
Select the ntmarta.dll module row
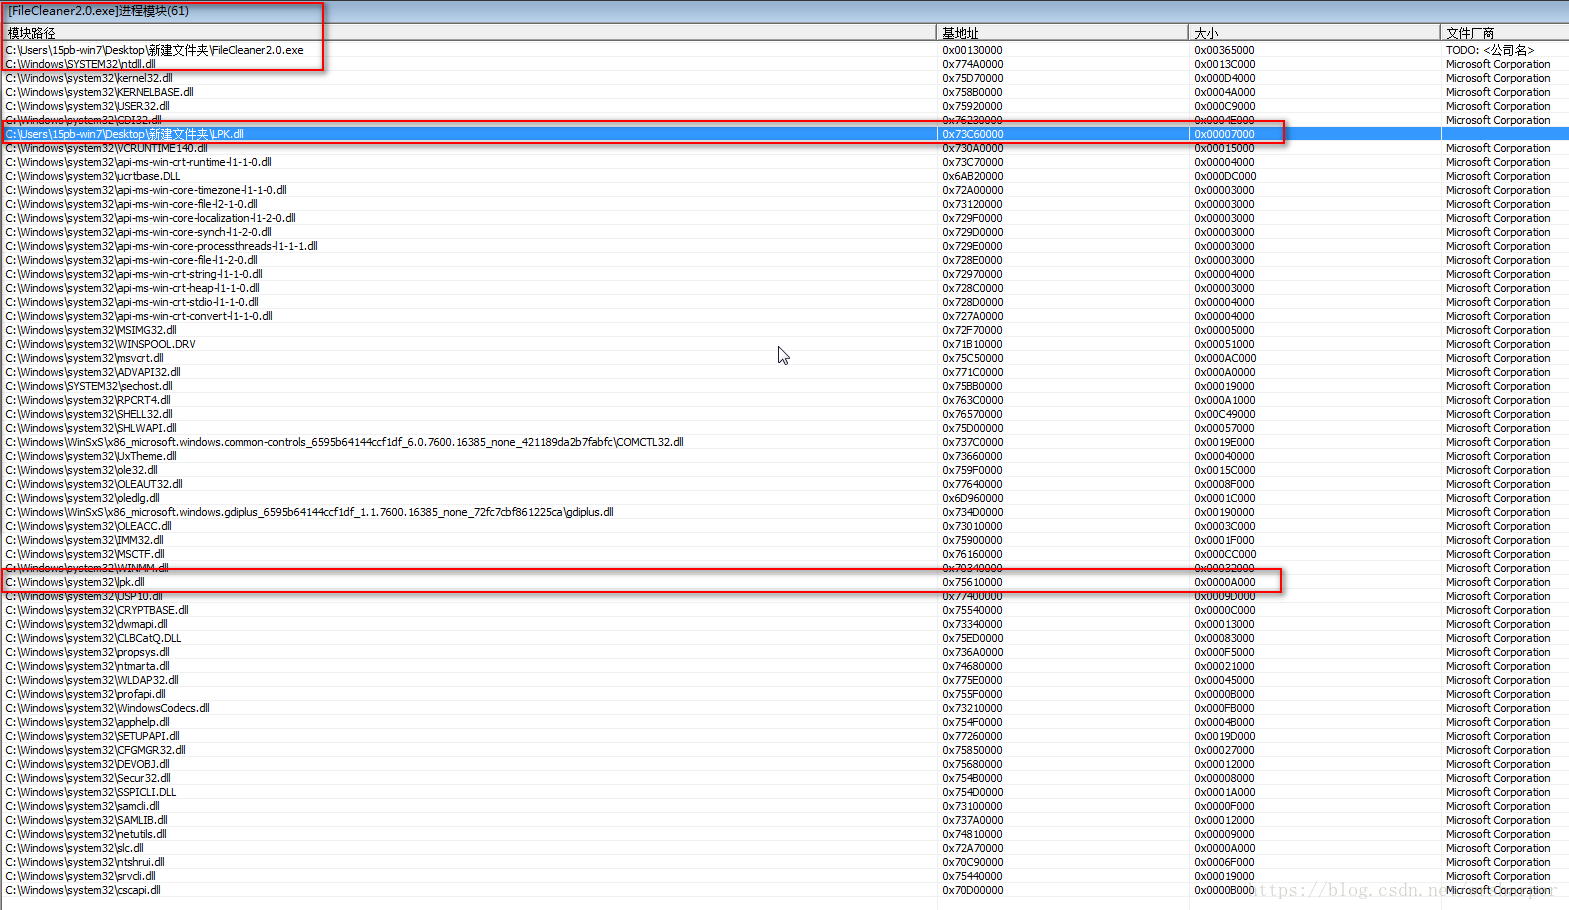click(x=784, y=666)
